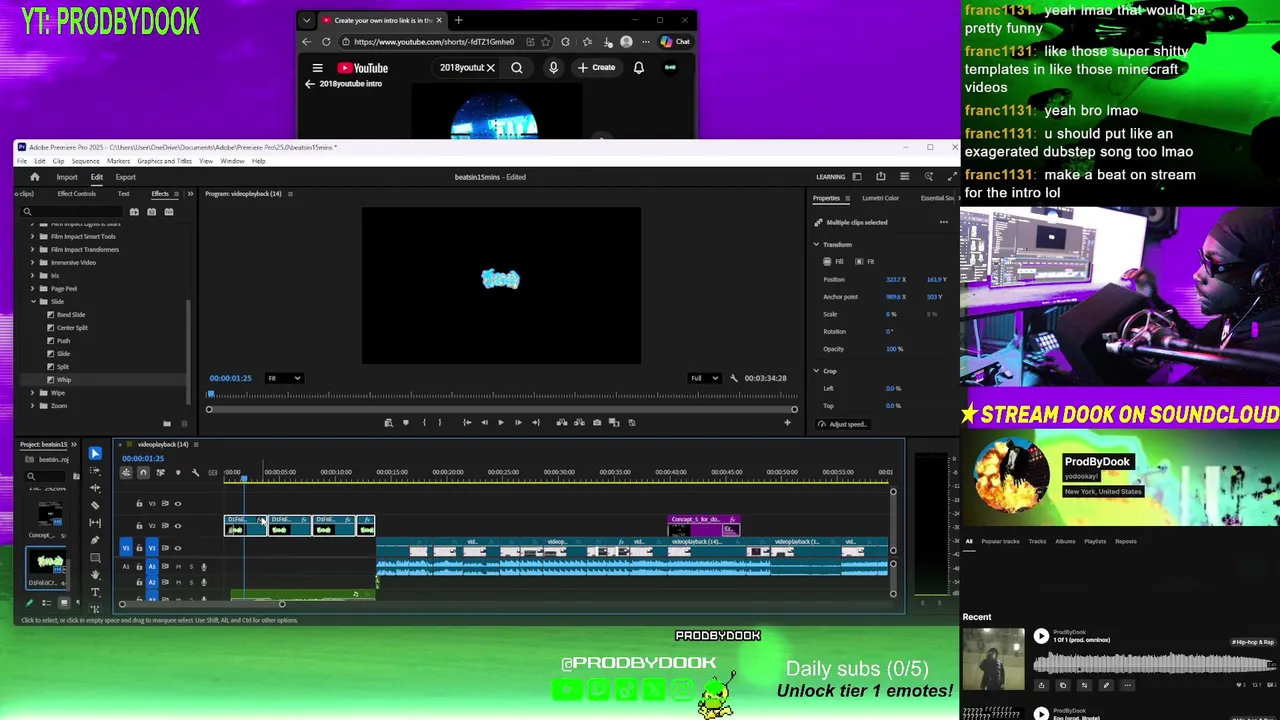The height and width of the screenshot is (720, 1280).
Task: Open the Sequence menu
Action: [85, 161]
